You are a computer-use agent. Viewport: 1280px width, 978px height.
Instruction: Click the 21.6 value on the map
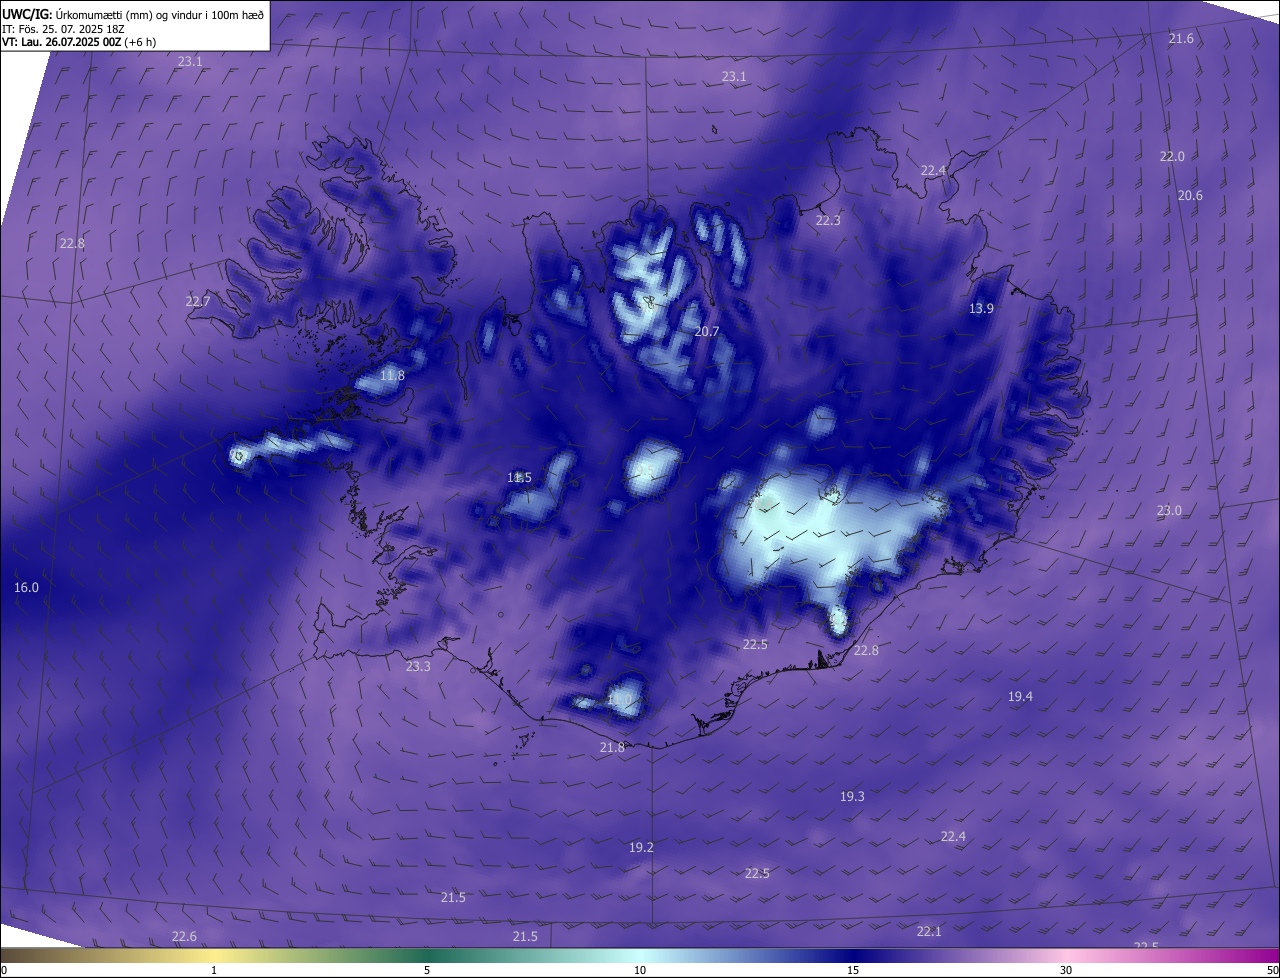[x=1181, y=38]
